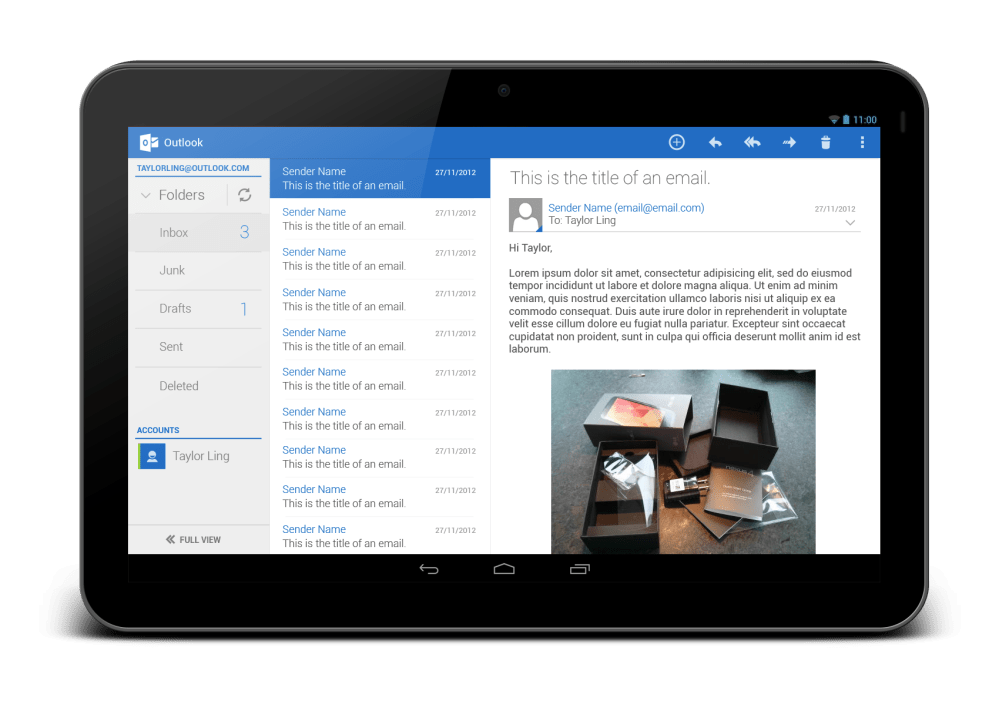Collapse the Folders section chevron
The height and width of the screenshot is (704, 999).
pyautogui.click(x=145, y=195)
